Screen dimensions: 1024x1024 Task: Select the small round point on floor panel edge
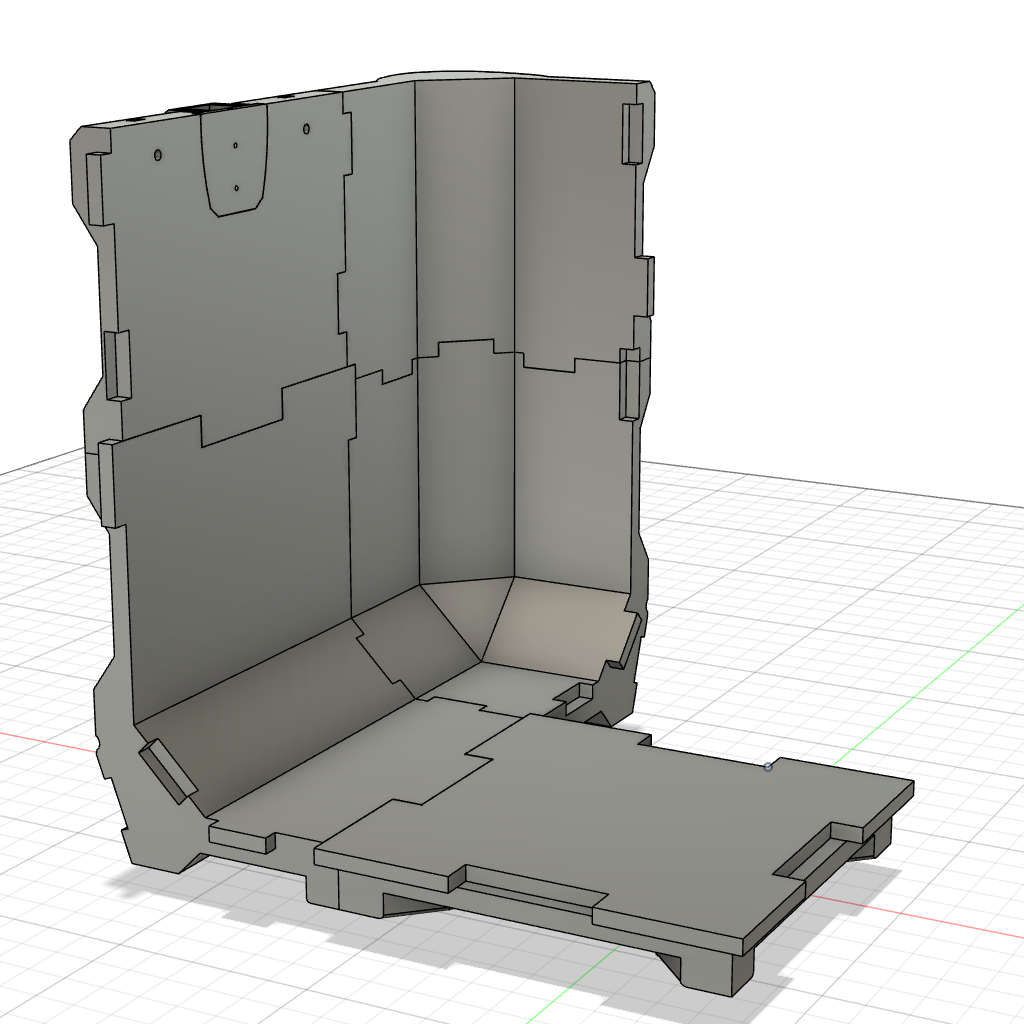[768, 767]
